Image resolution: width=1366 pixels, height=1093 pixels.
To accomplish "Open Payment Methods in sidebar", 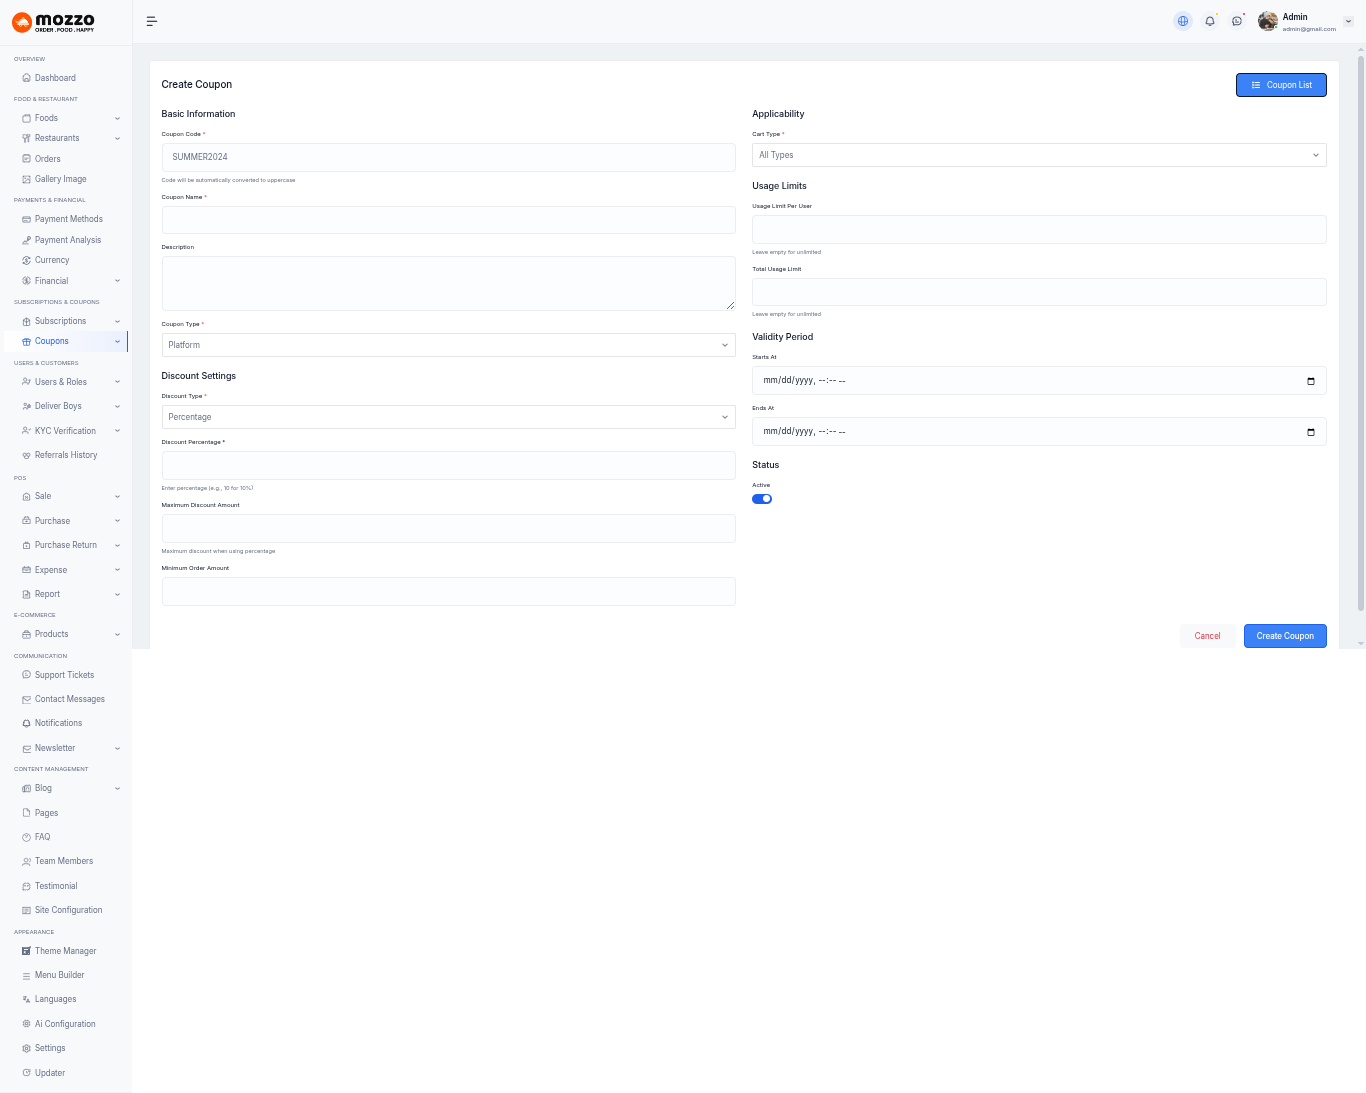I will tap(68, 219).
